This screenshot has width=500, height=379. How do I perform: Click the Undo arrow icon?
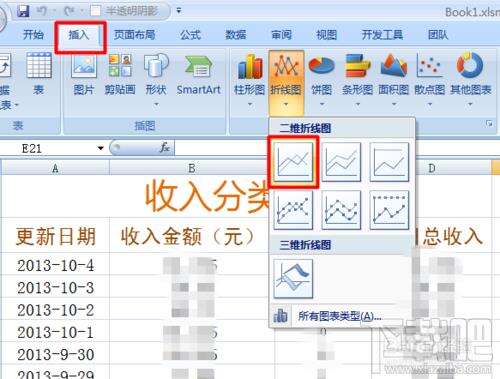click(42, 11)
